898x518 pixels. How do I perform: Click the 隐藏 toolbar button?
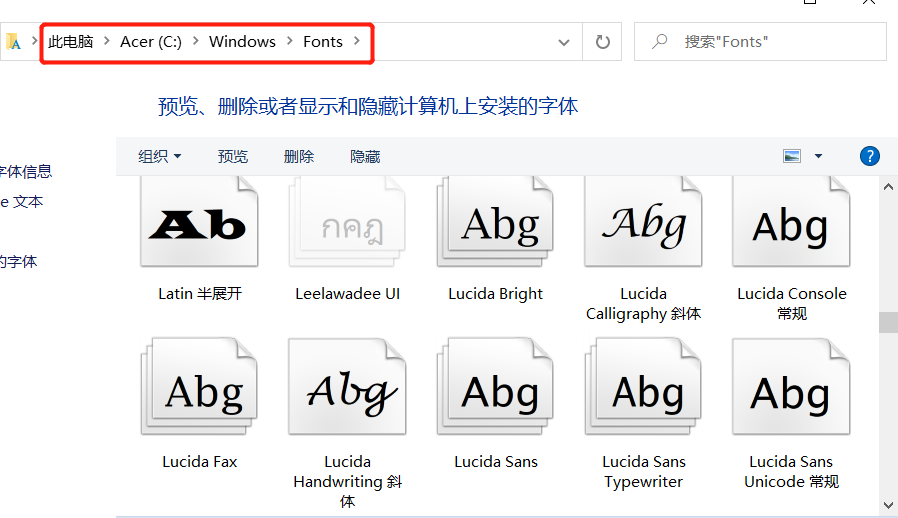pos(365,156)
